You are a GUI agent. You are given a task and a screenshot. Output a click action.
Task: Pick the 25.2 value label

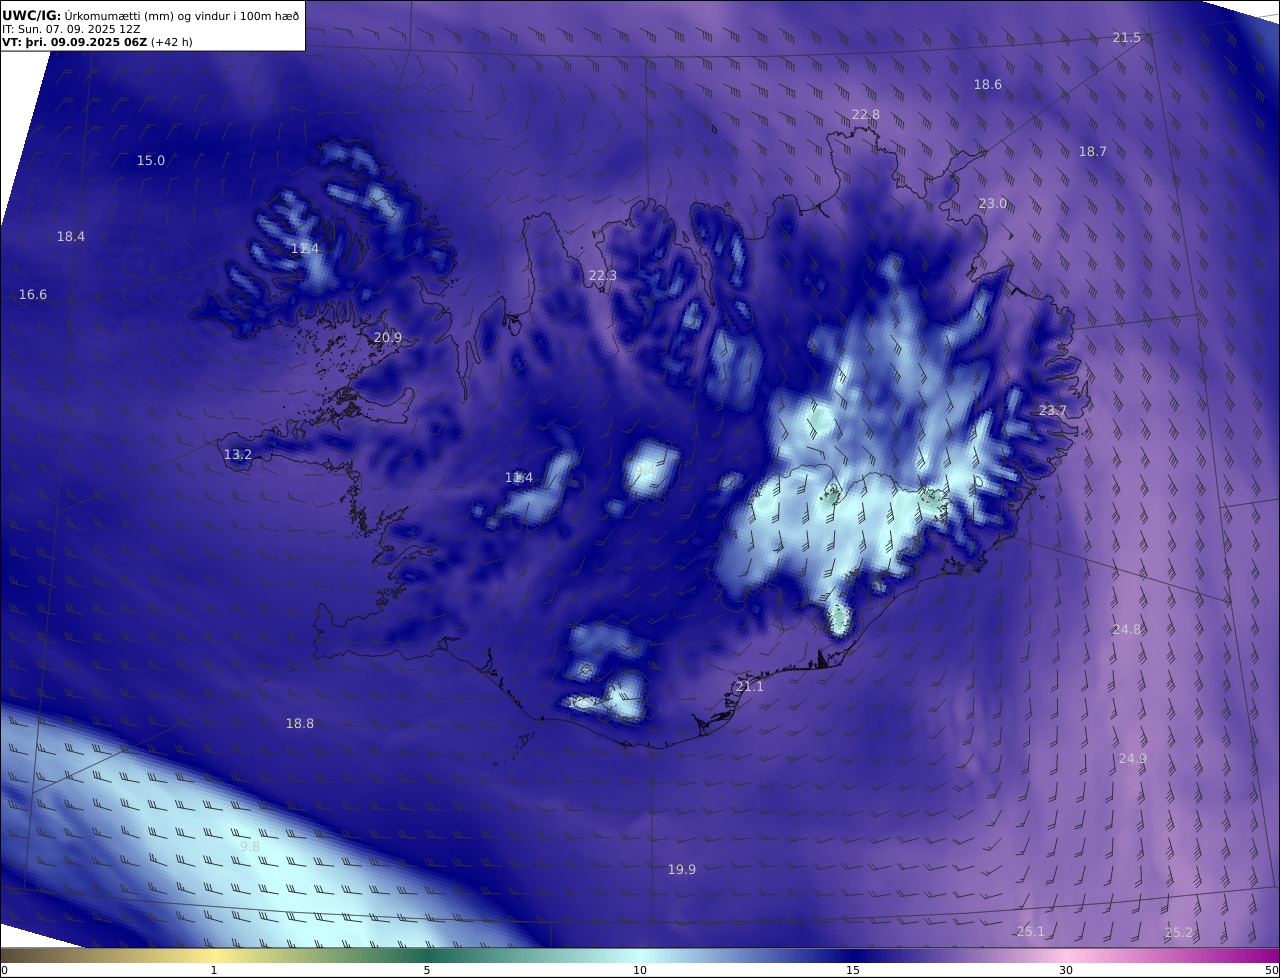(1180, 933)
